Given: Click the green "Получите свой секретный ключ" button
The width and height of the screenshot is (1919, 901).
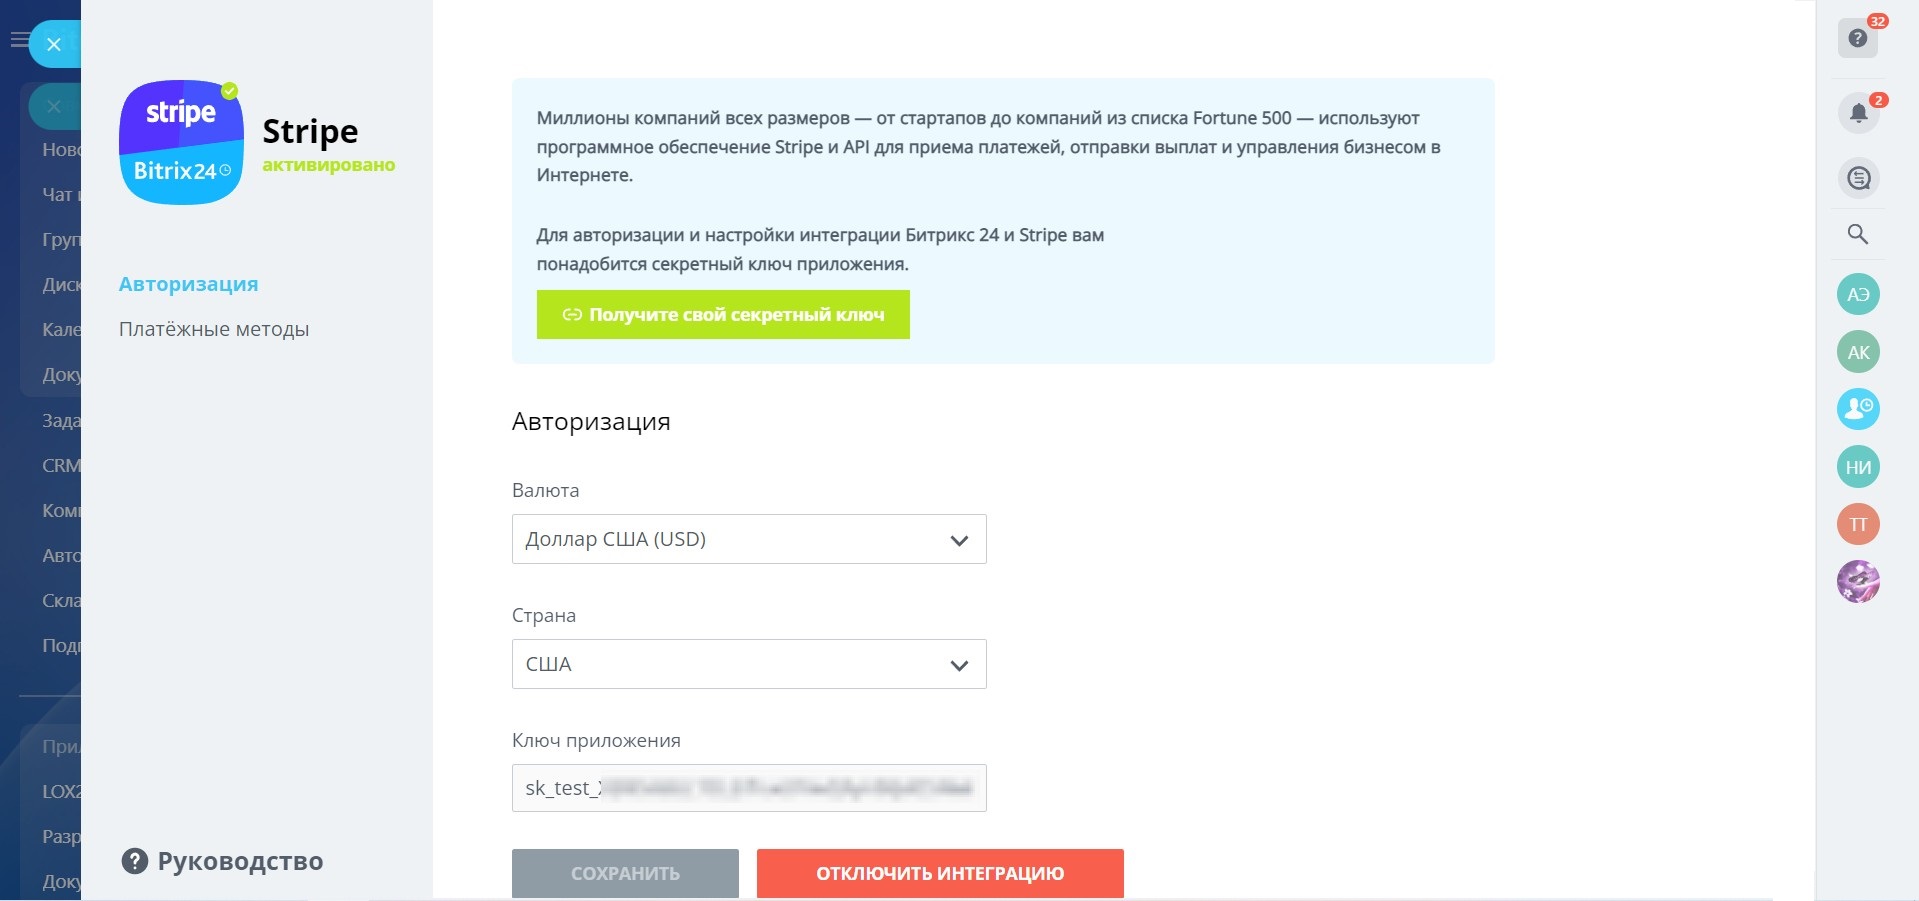Looking at the screenshot, I should click(x=723, y=314).
